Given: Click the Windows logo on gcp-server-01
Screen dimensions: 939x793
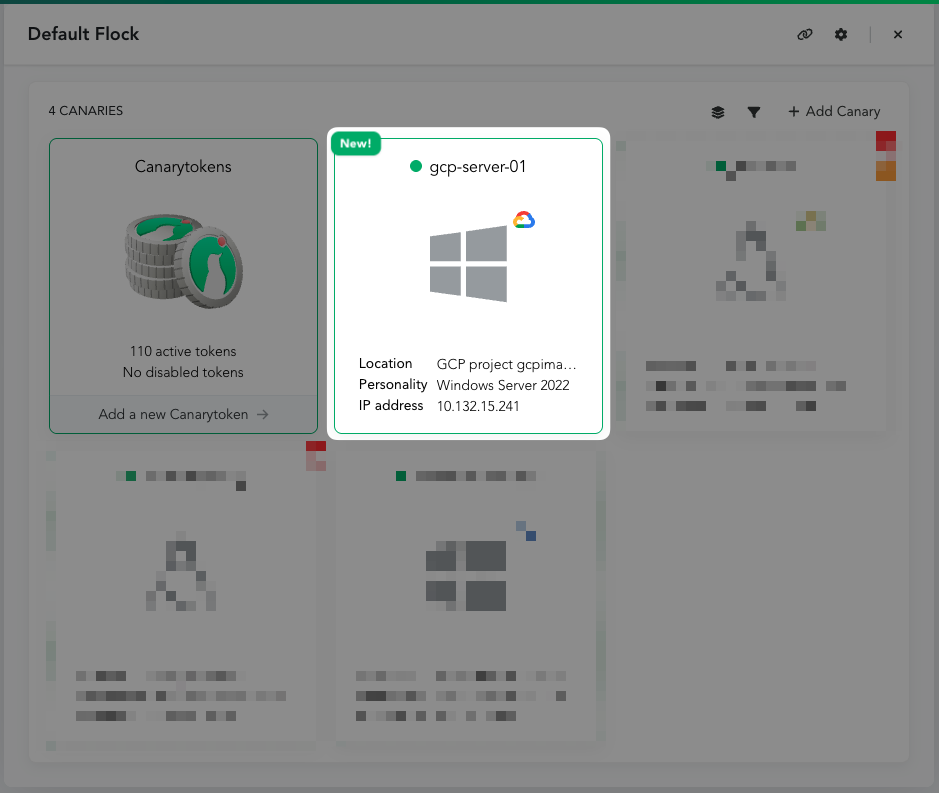Looking at the screenshot, I should tap(468, 263).
